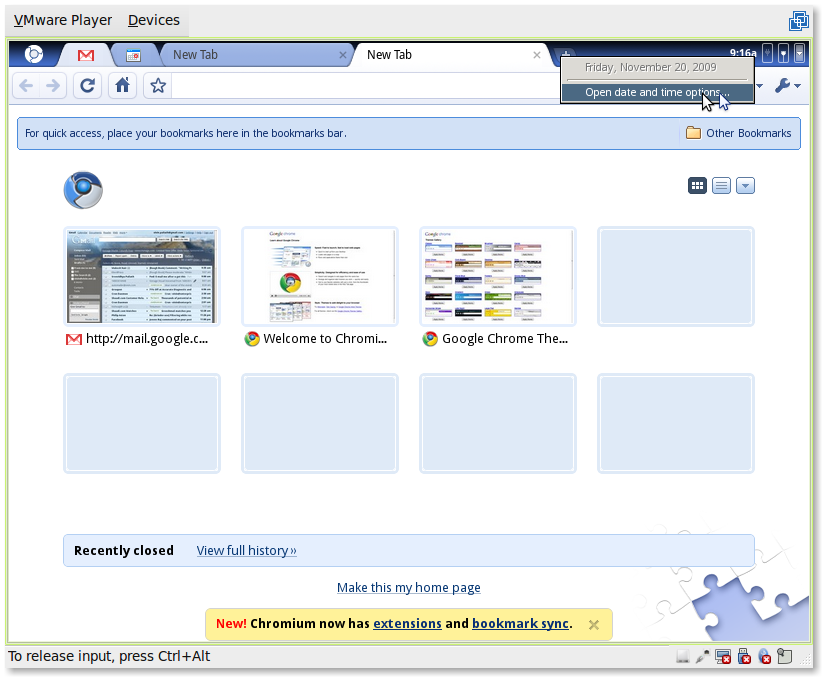Switch to thumbnail grid view
The image size is (822, 677).
(697, 185)
